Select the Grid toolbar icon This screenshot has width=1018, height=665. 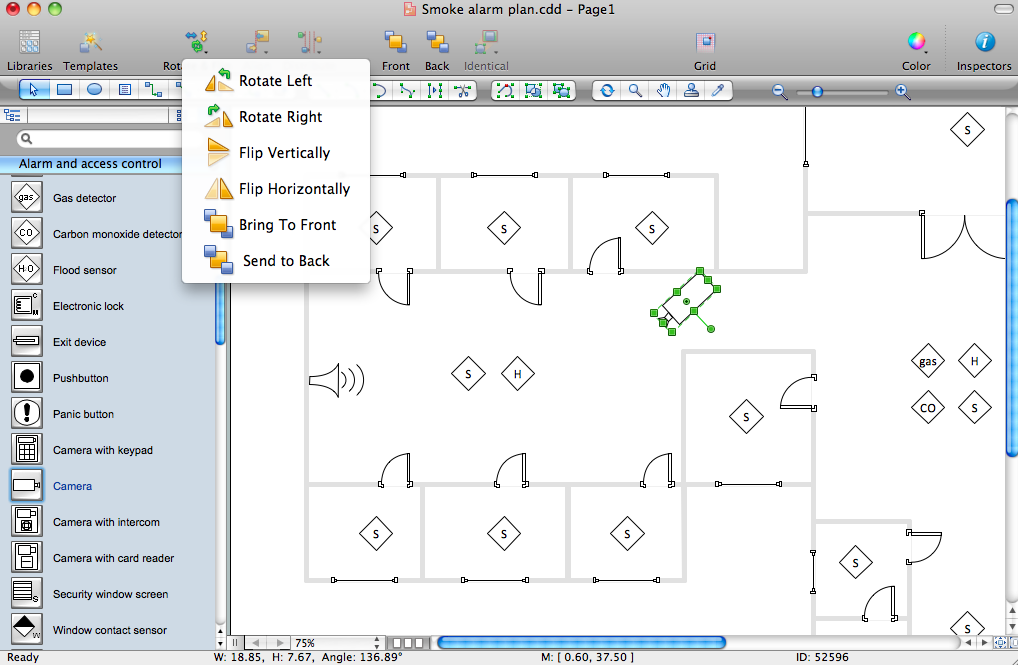704,43
